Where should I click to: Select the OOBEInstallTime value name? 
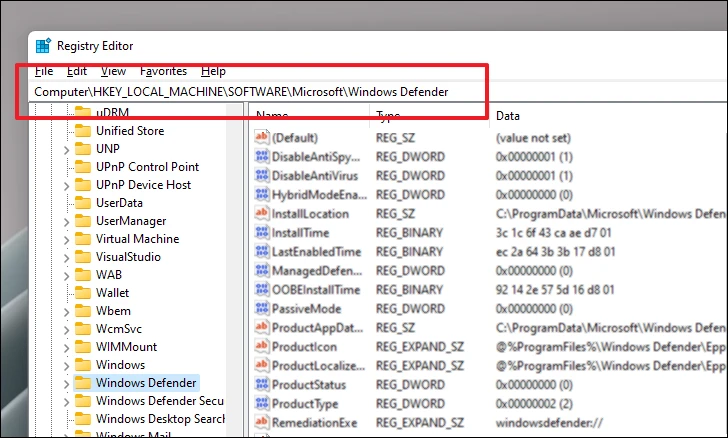[x=316, y=290]
